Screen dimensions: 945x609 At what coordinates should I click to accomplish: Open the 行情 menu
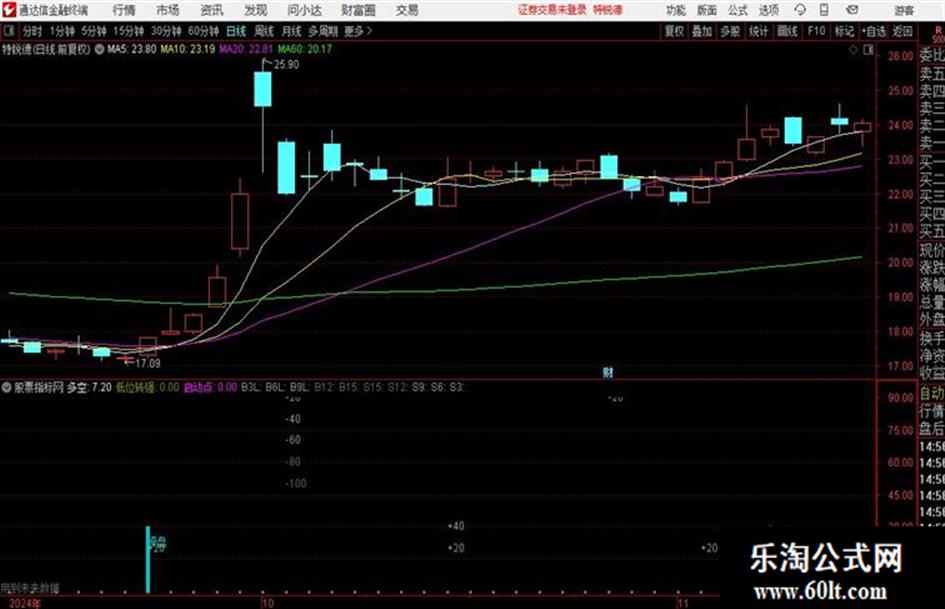pyautogui.click(x=124, y=10)
